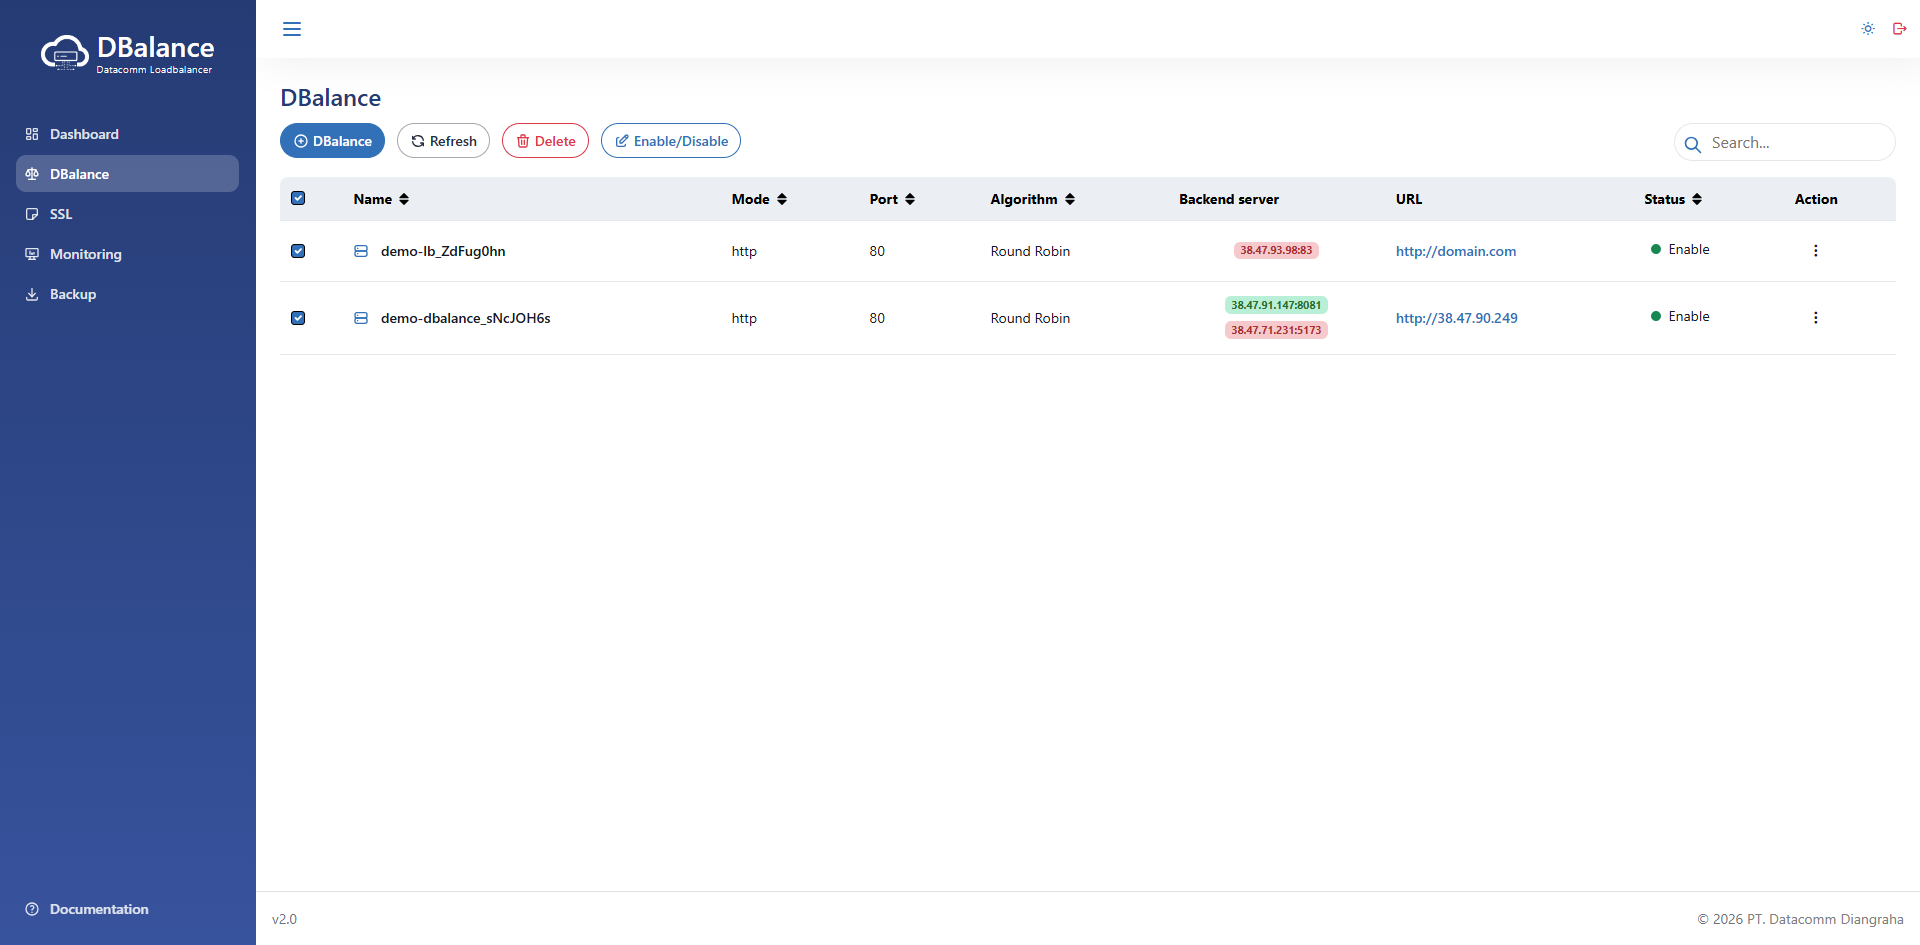Screen dimensions: 1920x945
Task: Click the server icon beside demo-lb_ZdFug0hn
Action: coord(361,251)
